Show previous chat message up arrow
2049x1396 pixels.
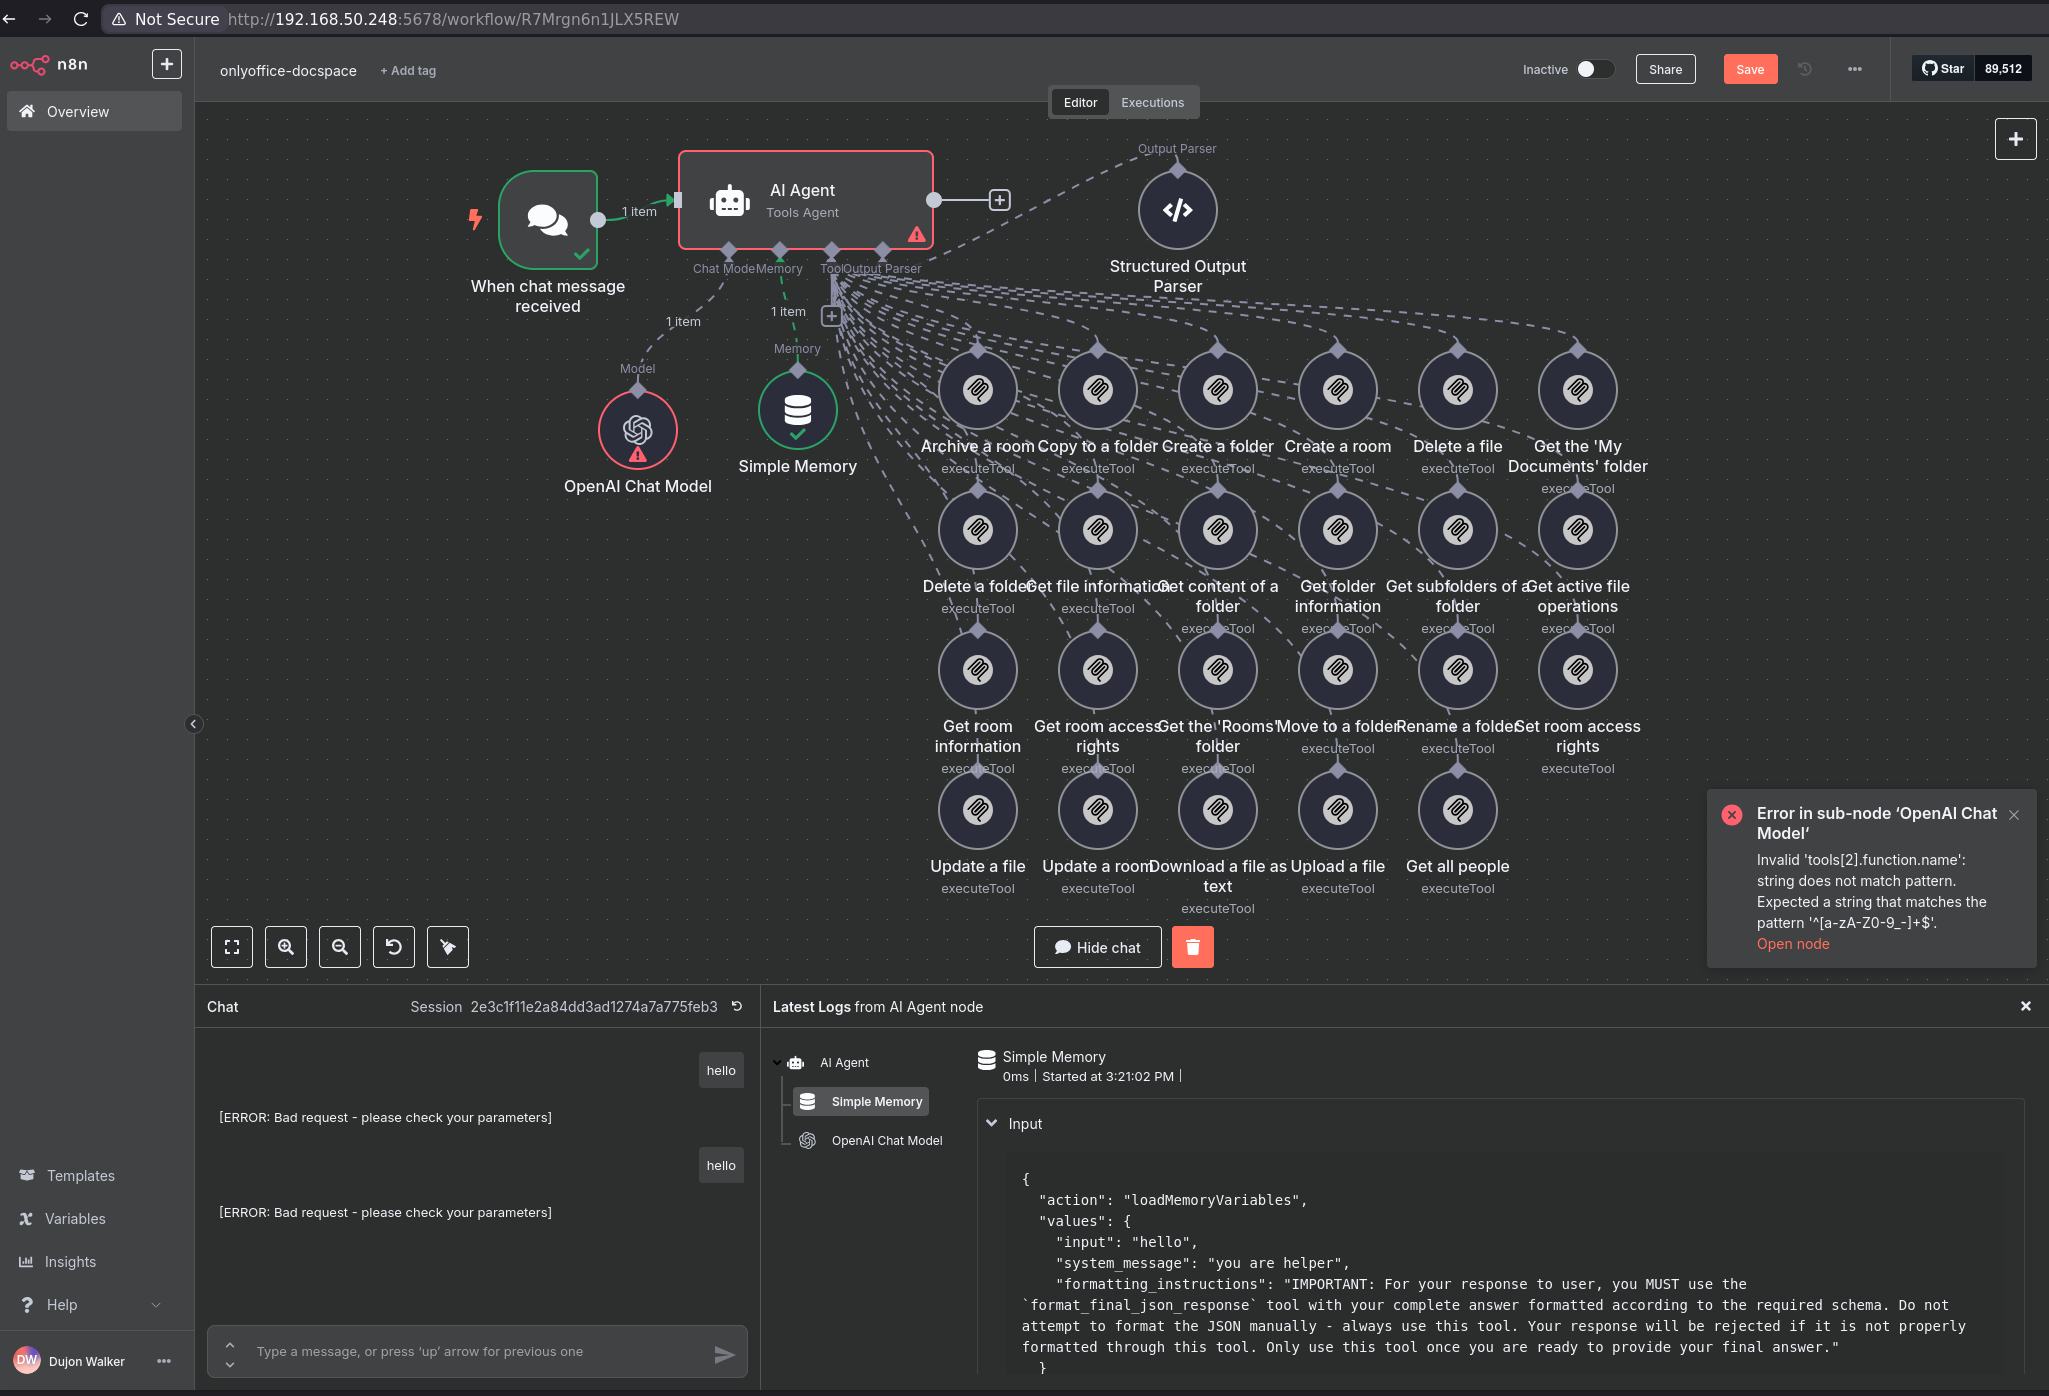(x=230, y=1344)
